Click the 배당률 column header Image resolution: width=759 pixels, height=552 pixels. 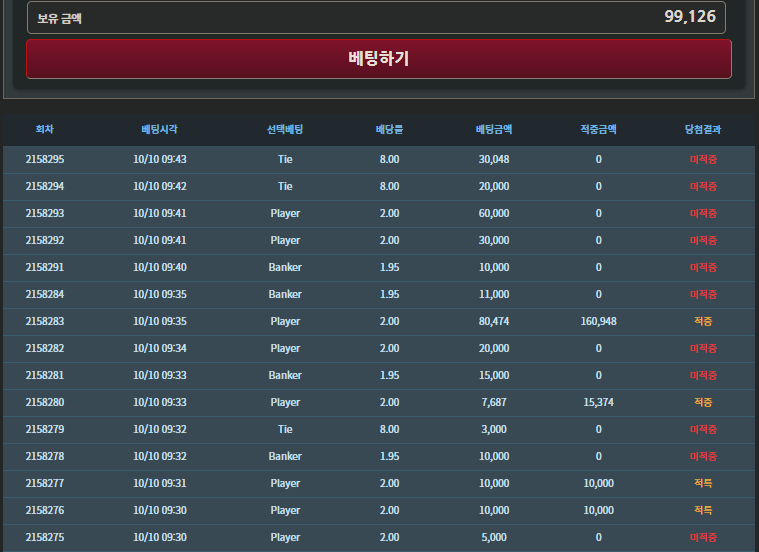pyautogui.click(x=390, y=129)
